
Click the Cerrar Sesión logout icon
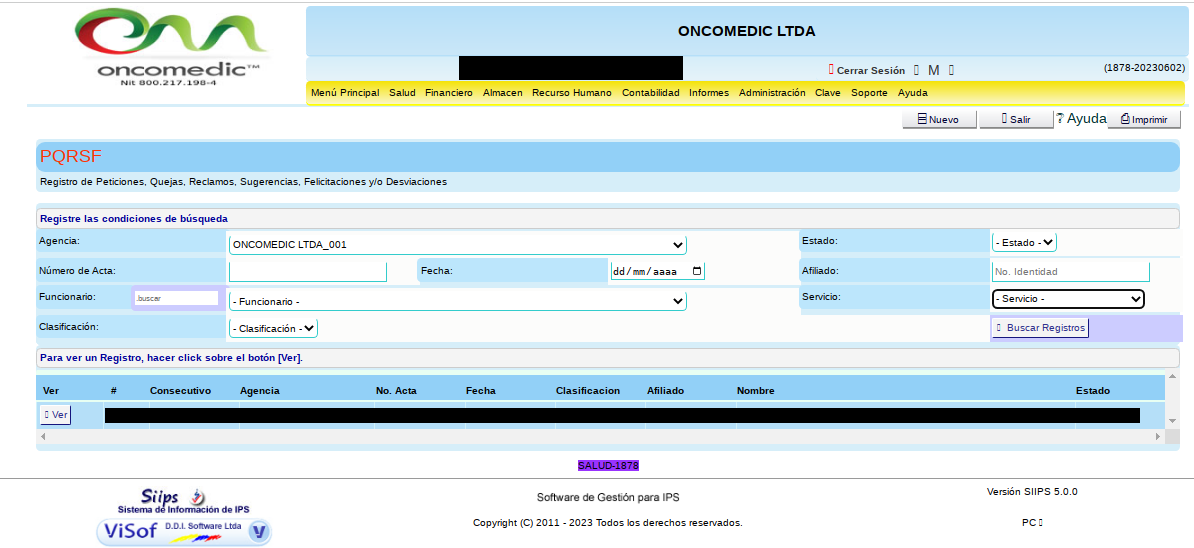[831, 70]
